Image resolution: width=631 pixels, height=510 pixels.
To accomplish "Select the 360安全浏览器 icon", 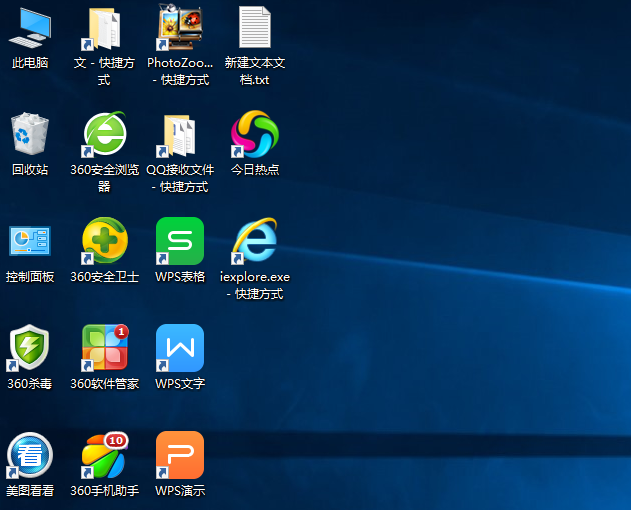I will (104, 134).
